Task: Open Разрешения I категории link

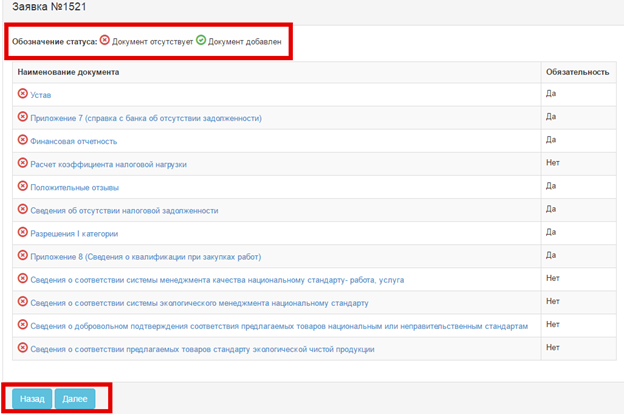Action: [74, 234]
